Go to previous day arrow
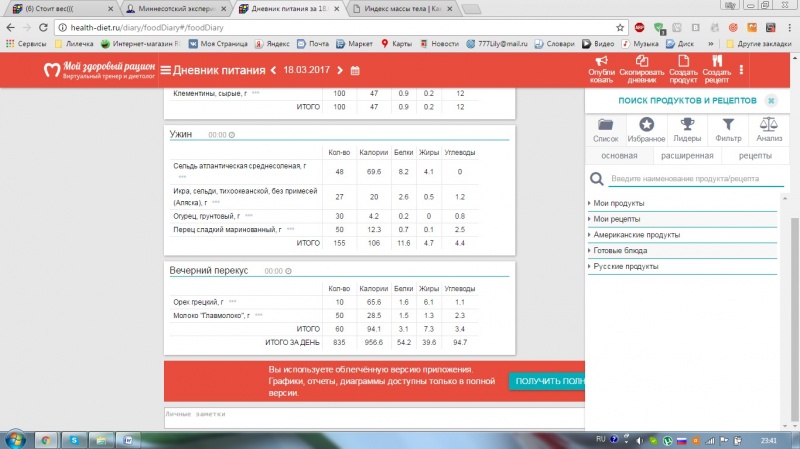The width and height of the screenshot is (800, 449). [x=274, y=70]
